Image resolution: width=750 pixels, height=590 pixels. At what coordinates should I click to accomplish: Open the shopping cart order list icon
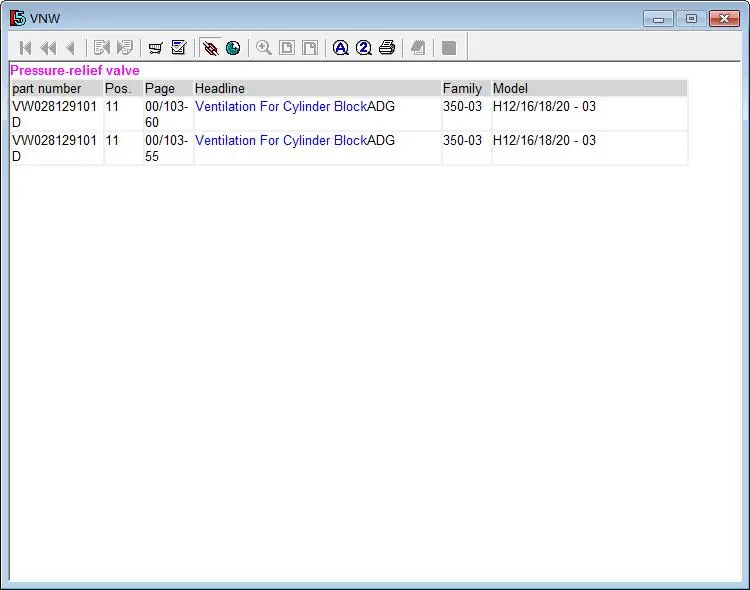155,48
